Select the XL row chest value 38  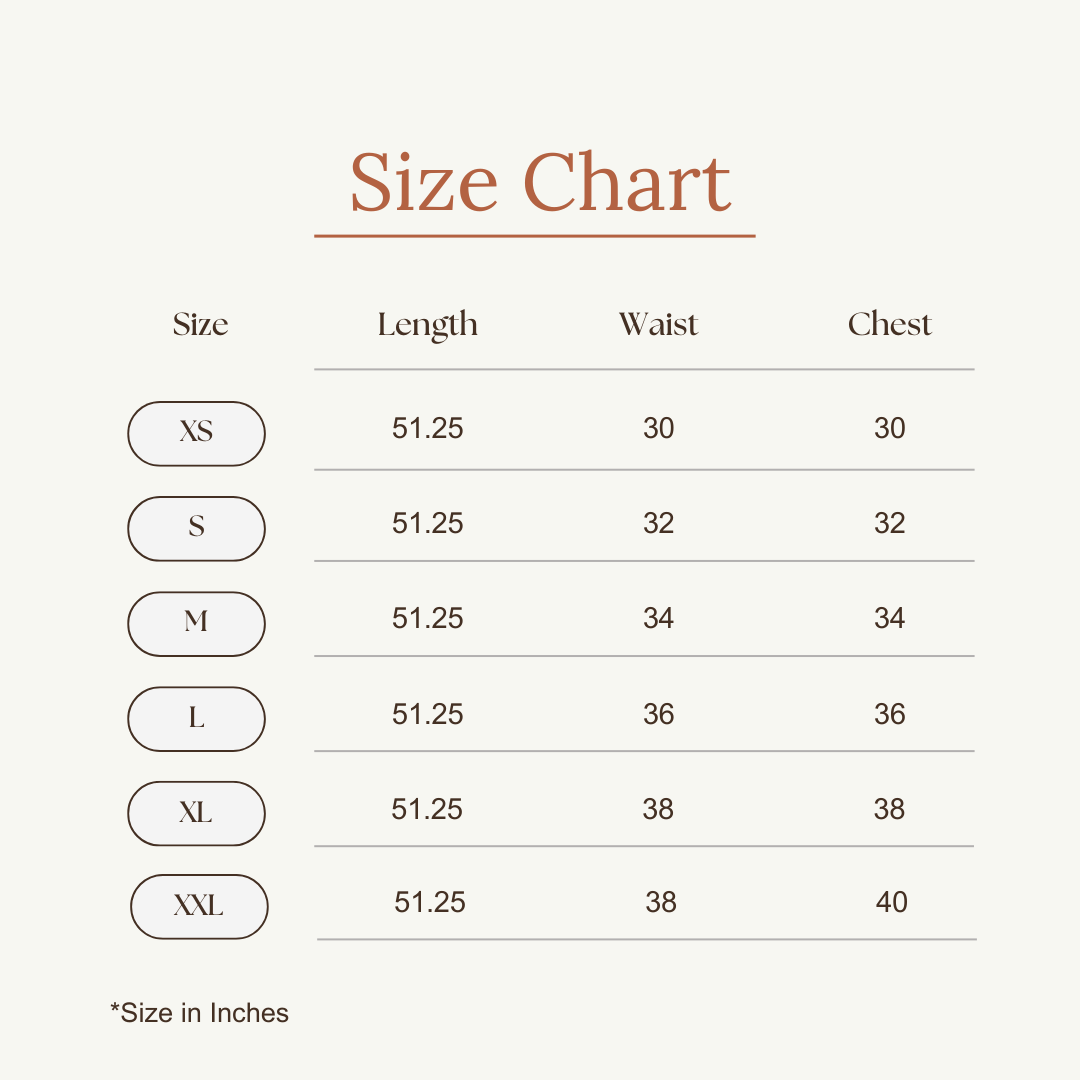tap(889, 809)
